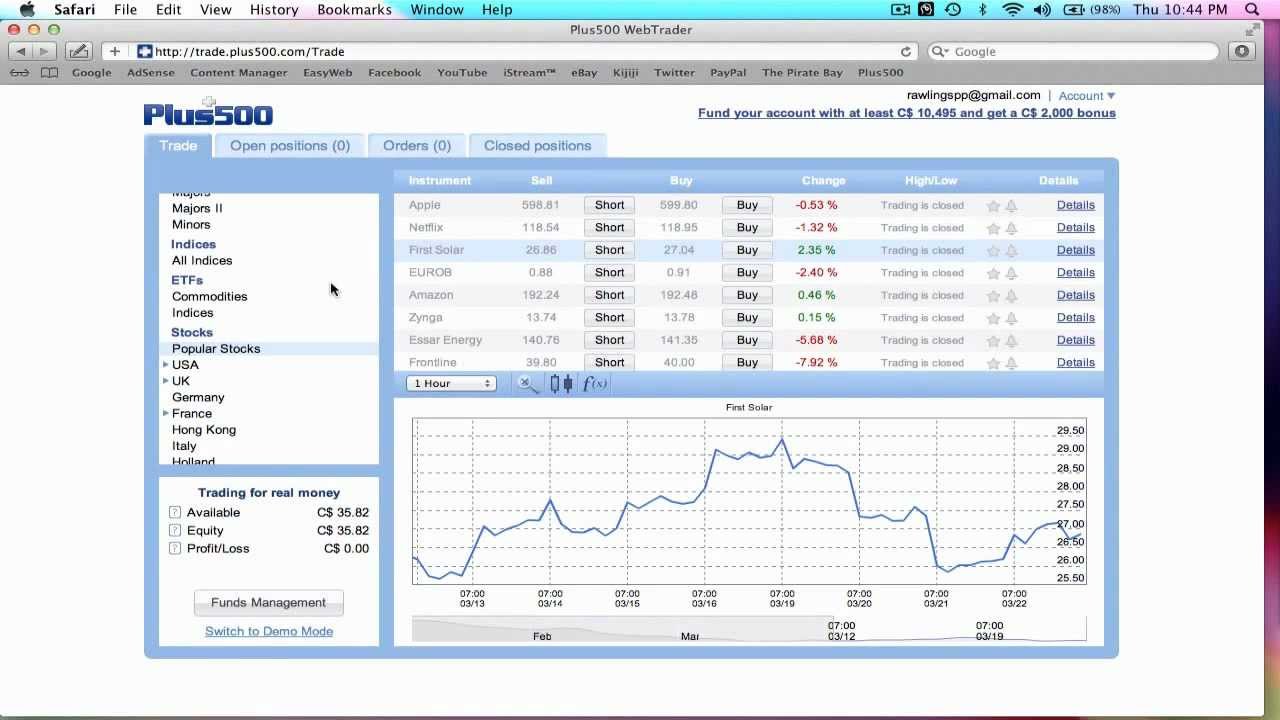This screenshot has width=1280, height=720.
Task: Open Funds Management button
Action: (x=268, y=603)
